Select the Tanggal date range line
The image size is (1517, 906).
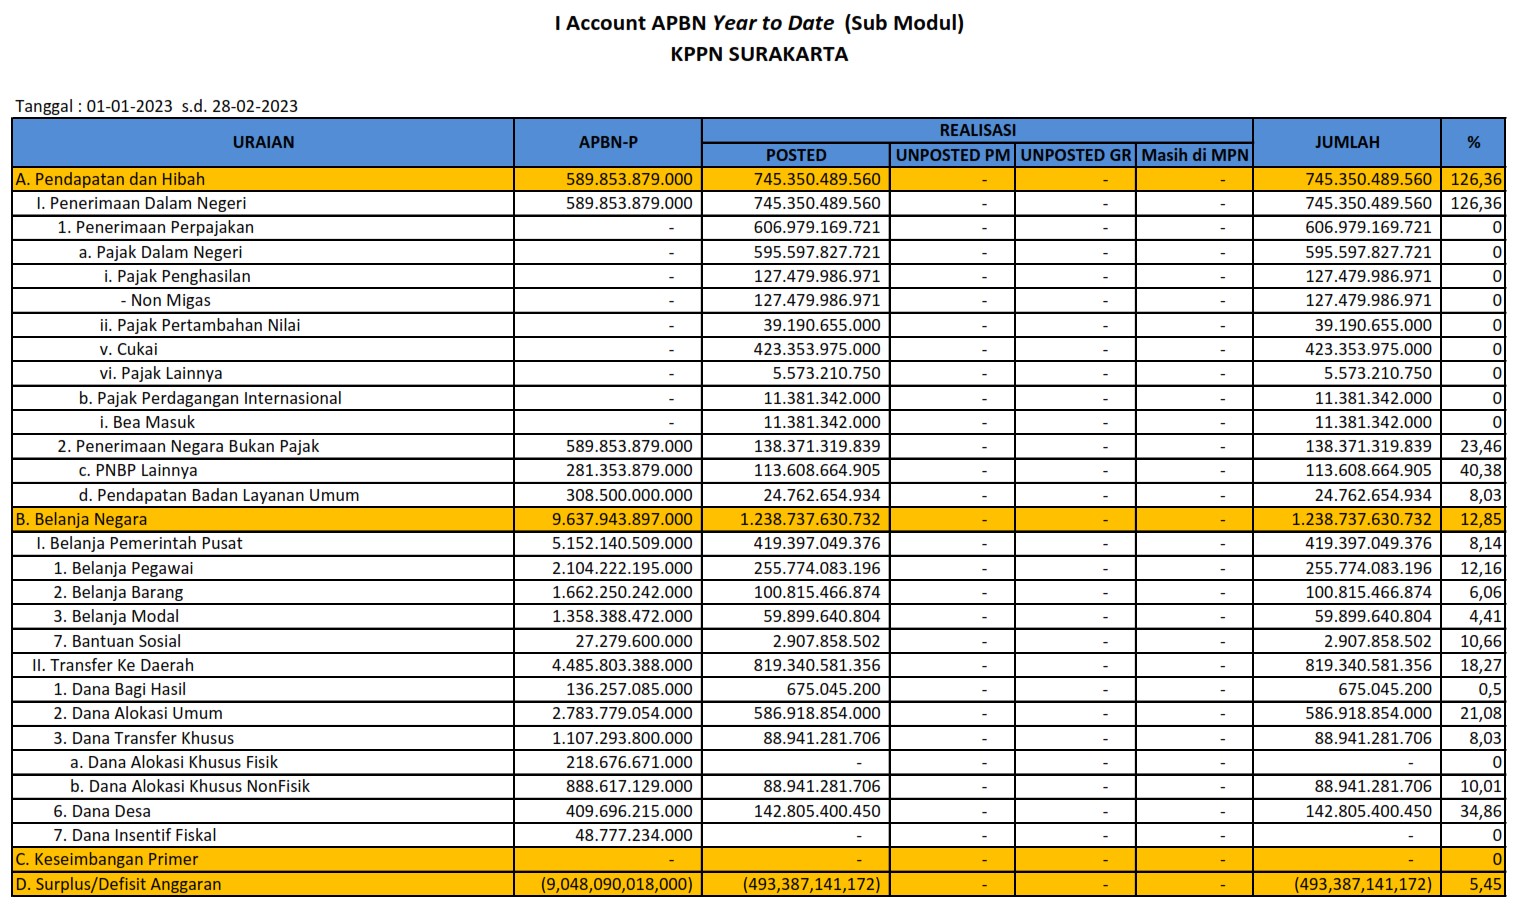(157, 106)
